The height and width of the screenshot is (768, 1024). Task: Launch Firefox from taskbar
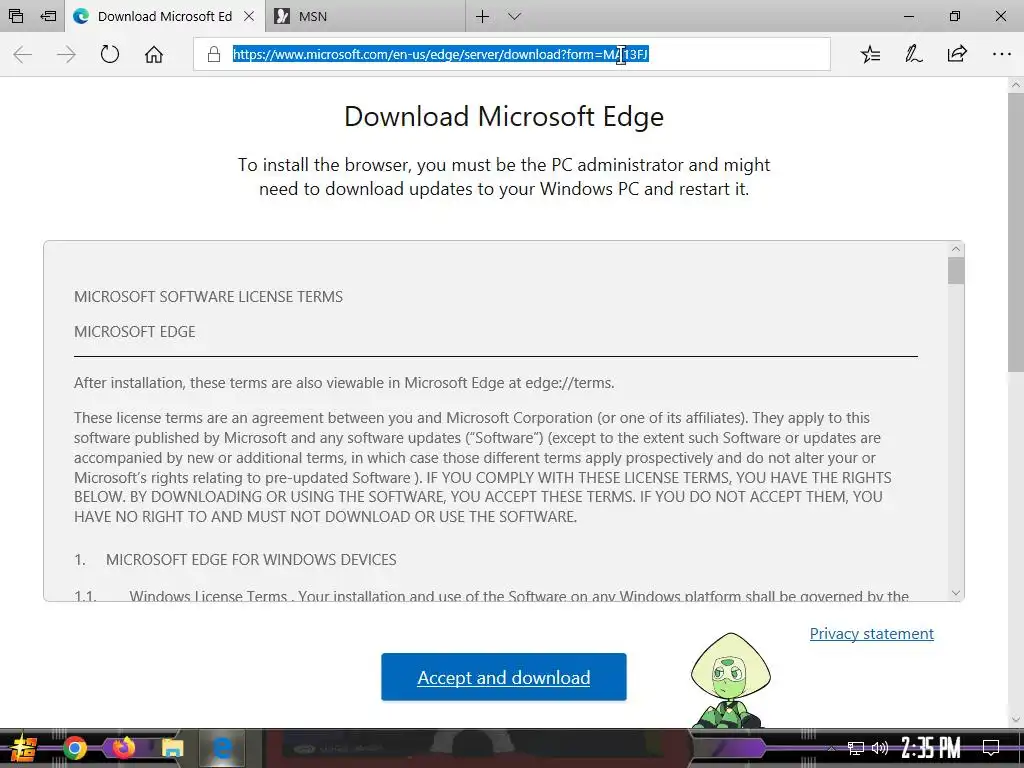[123, 748]
